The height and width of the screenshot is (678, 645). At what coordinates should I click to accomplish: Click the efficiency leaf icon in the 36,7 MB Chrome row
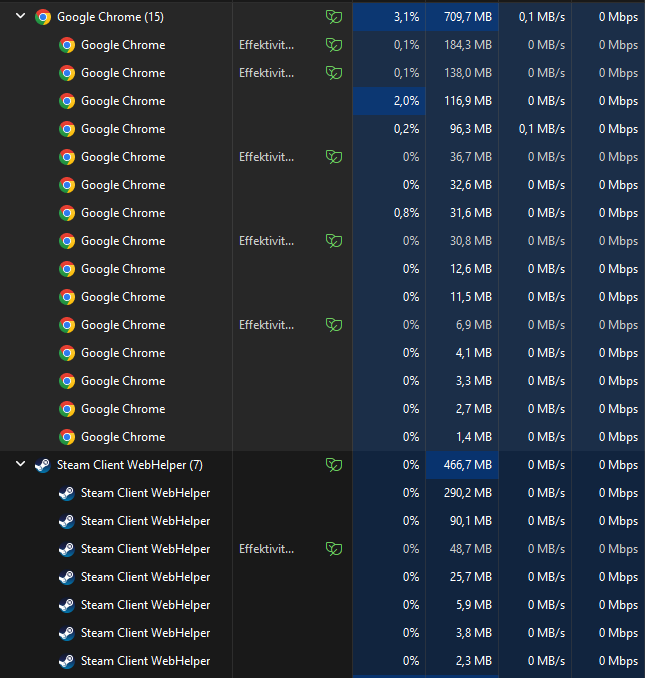(x=334, y=157)
